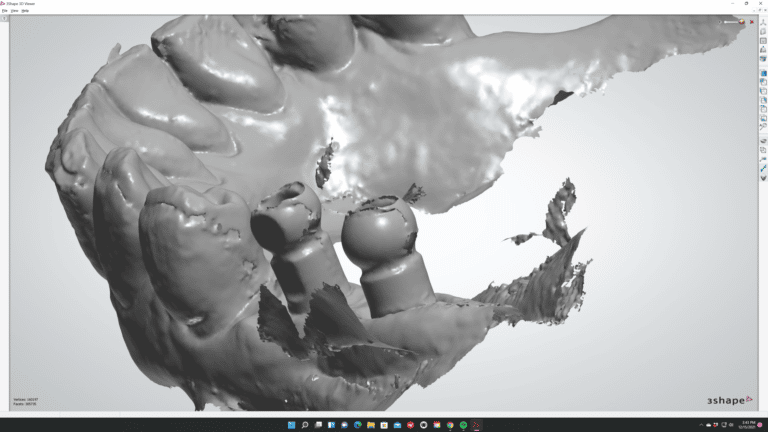
Task: Click the framed-box icon in the right toolbar
Action: [x=763, y=41]
